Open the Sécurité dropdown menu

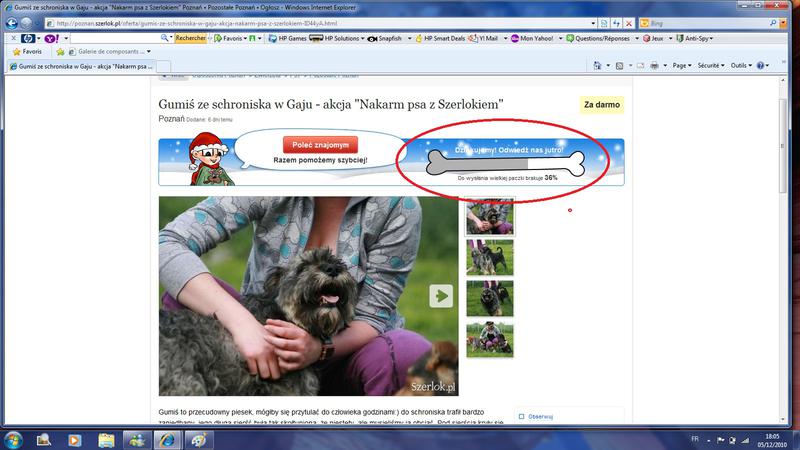click(x=711, y=65)
